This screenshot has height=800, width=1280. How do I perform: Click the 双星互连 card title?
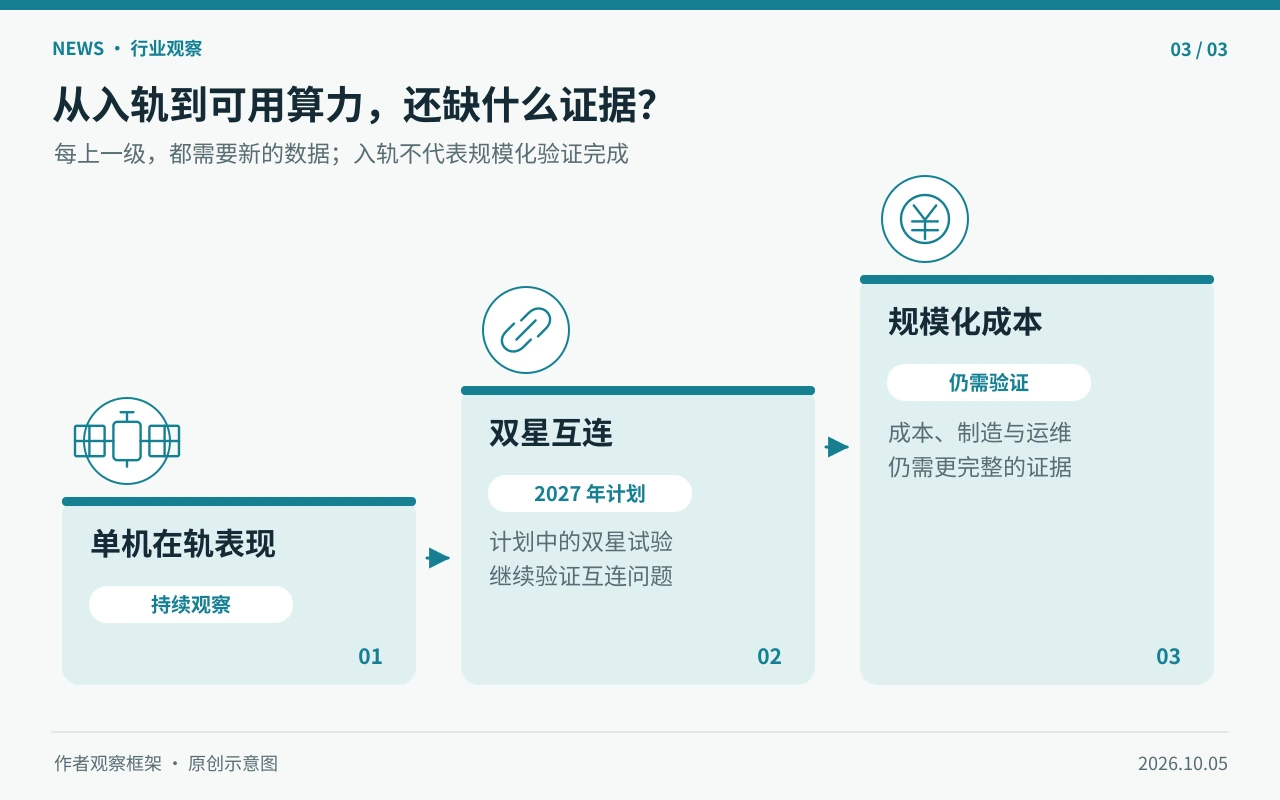(551, 433)
